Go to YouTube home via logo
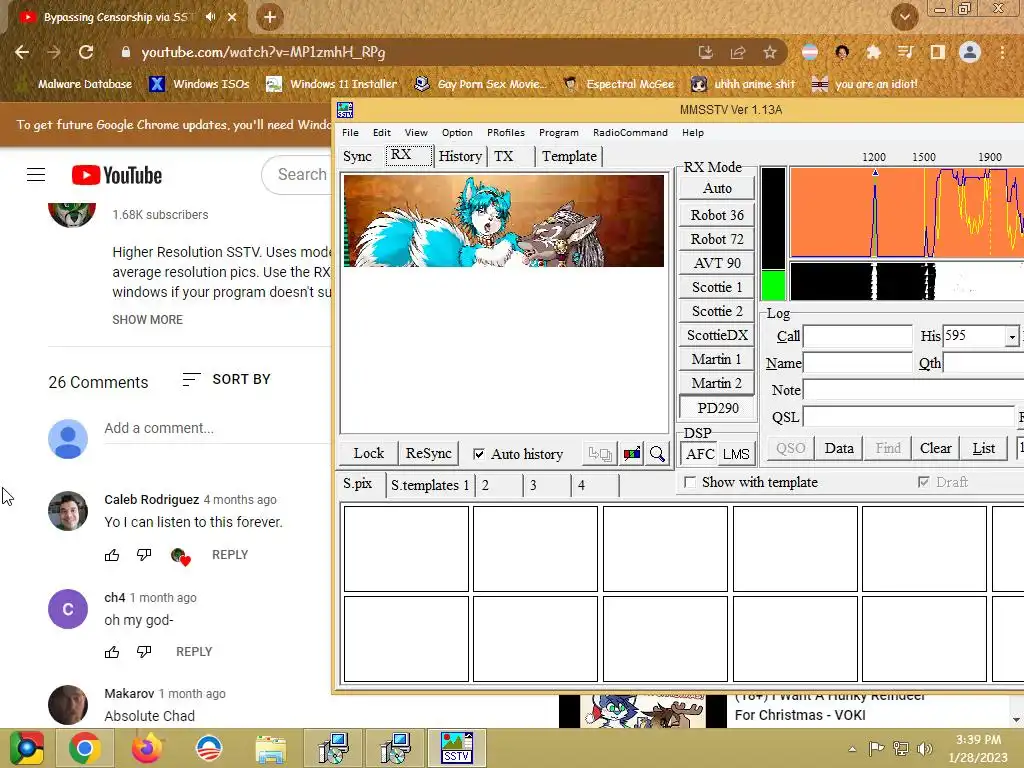Viewport: 1024px width, 768px height. [117, 175]
